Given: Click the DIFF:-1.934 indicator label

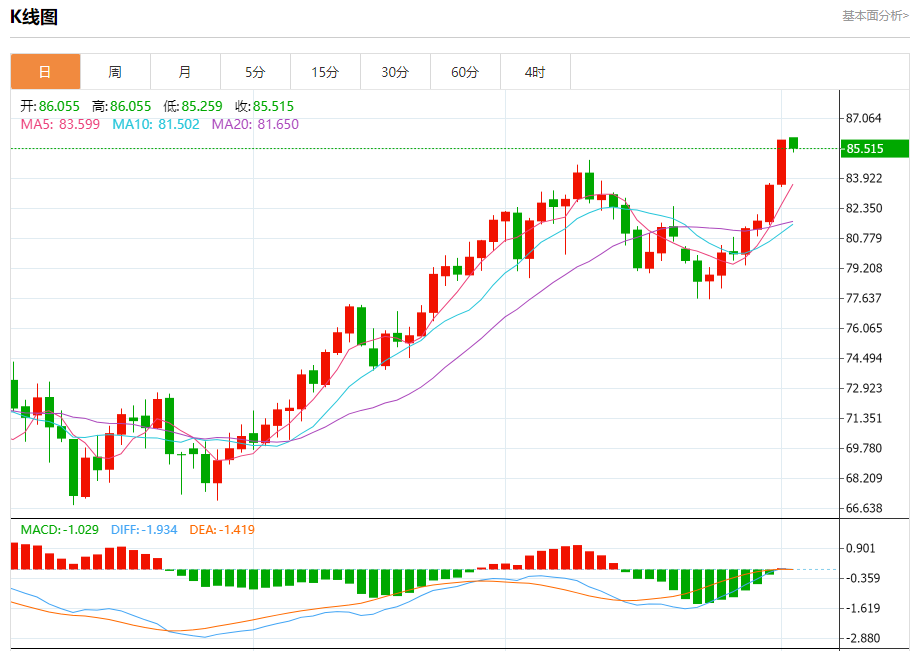Looking at the screenshot, I should click(x=144, y=530).
